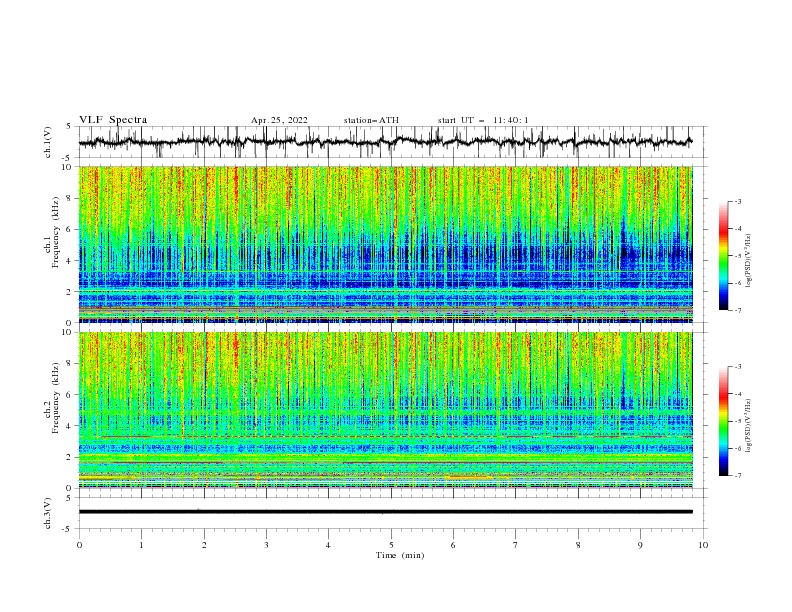Viewport: 792px width, 612px height.
Task: Click the "station=ATH" header text
Action: [371, 120]
